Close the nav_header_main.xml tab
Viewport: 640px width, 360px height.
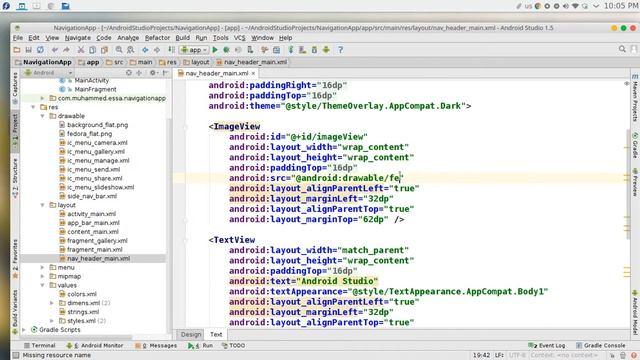click(253, 73)
